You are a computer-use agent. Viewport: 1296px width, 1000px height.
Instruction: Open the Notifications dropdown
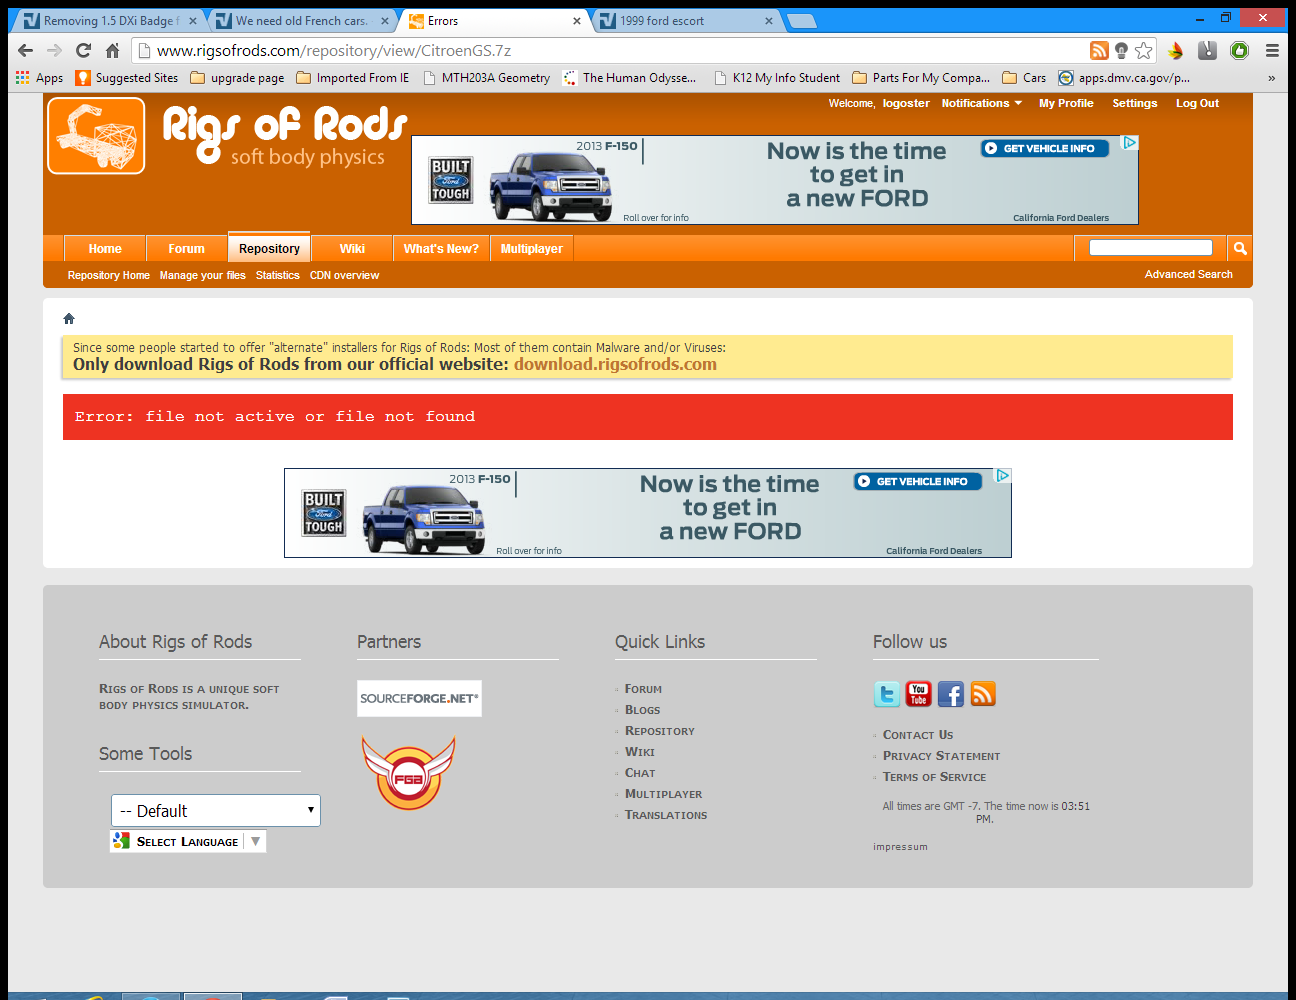(x=982, y=103)
